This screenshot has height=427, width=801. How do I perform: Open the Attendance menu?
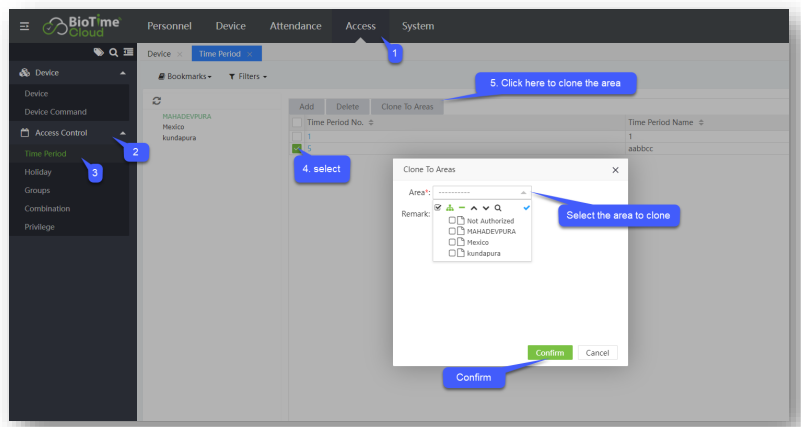pyautogui.click(x=295, y=26)
